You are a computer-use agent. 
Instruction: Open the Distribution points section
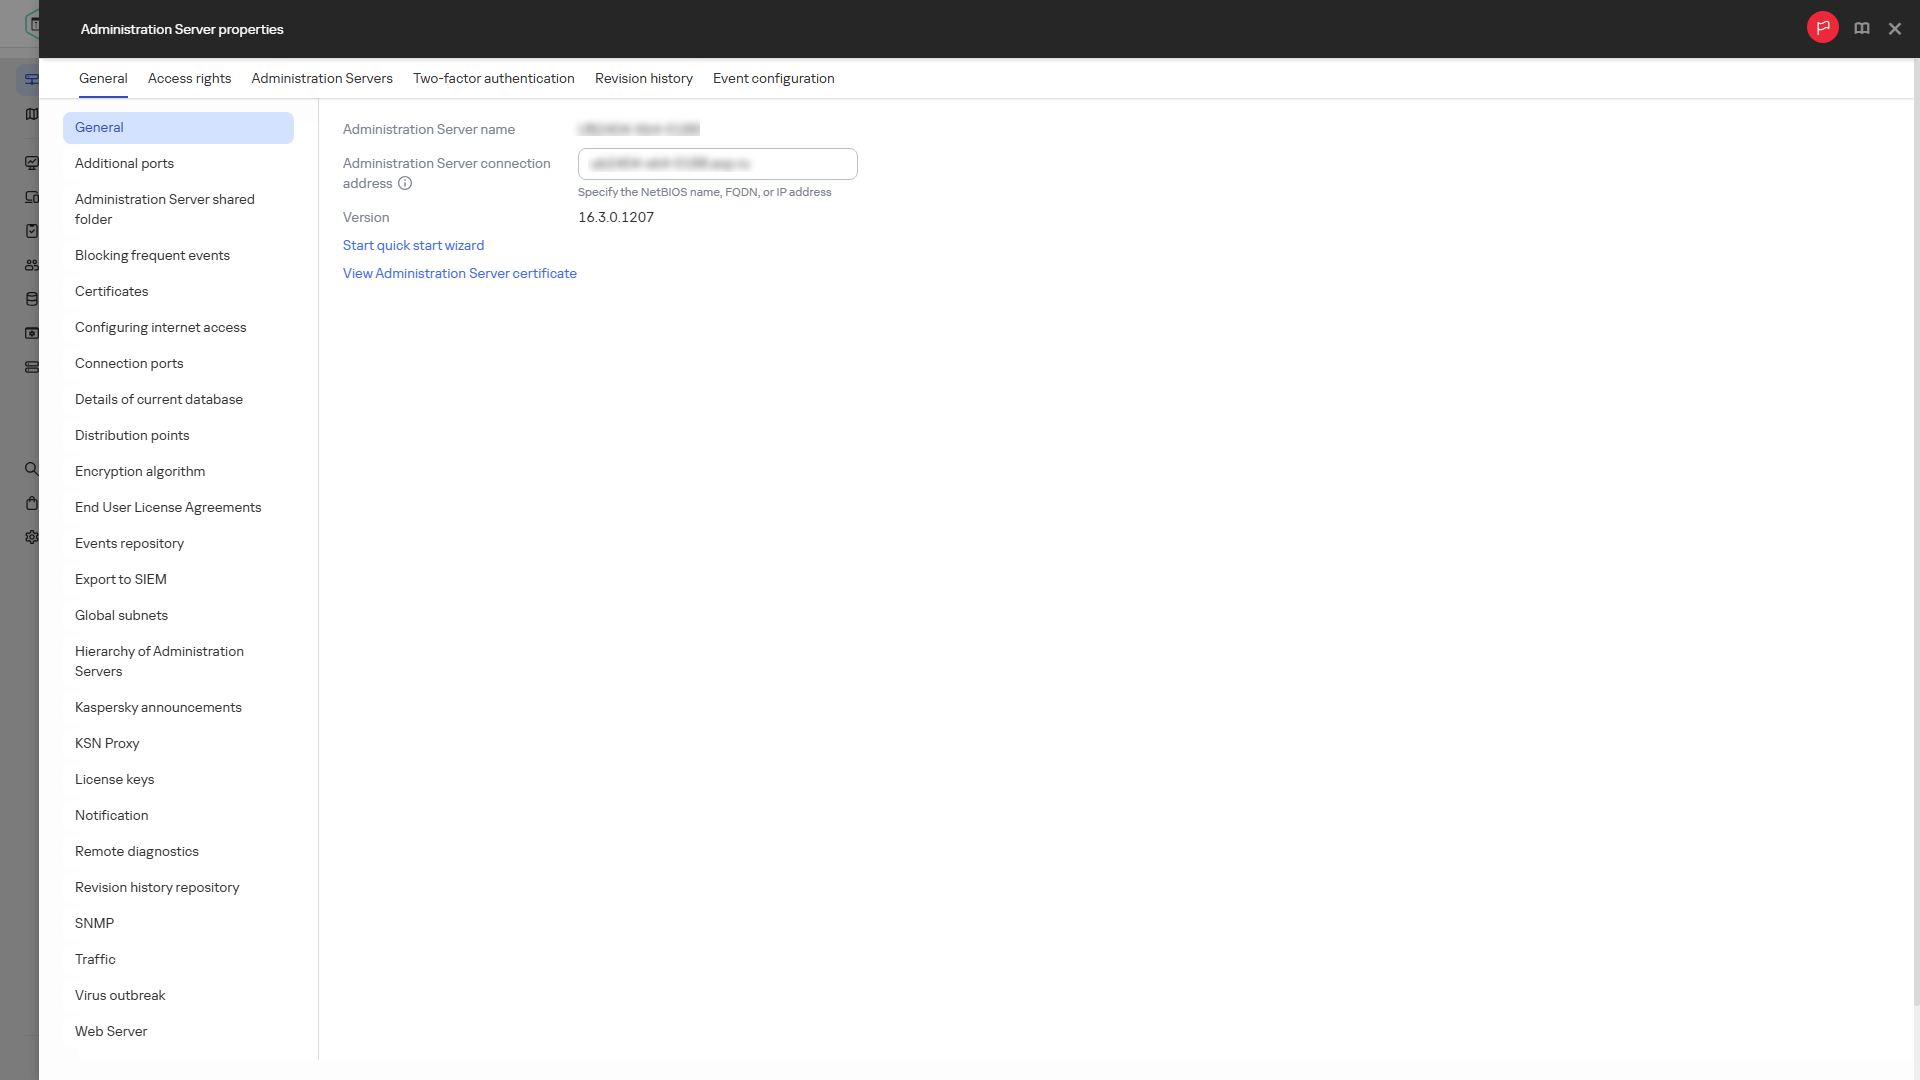(x=178, y=436)
